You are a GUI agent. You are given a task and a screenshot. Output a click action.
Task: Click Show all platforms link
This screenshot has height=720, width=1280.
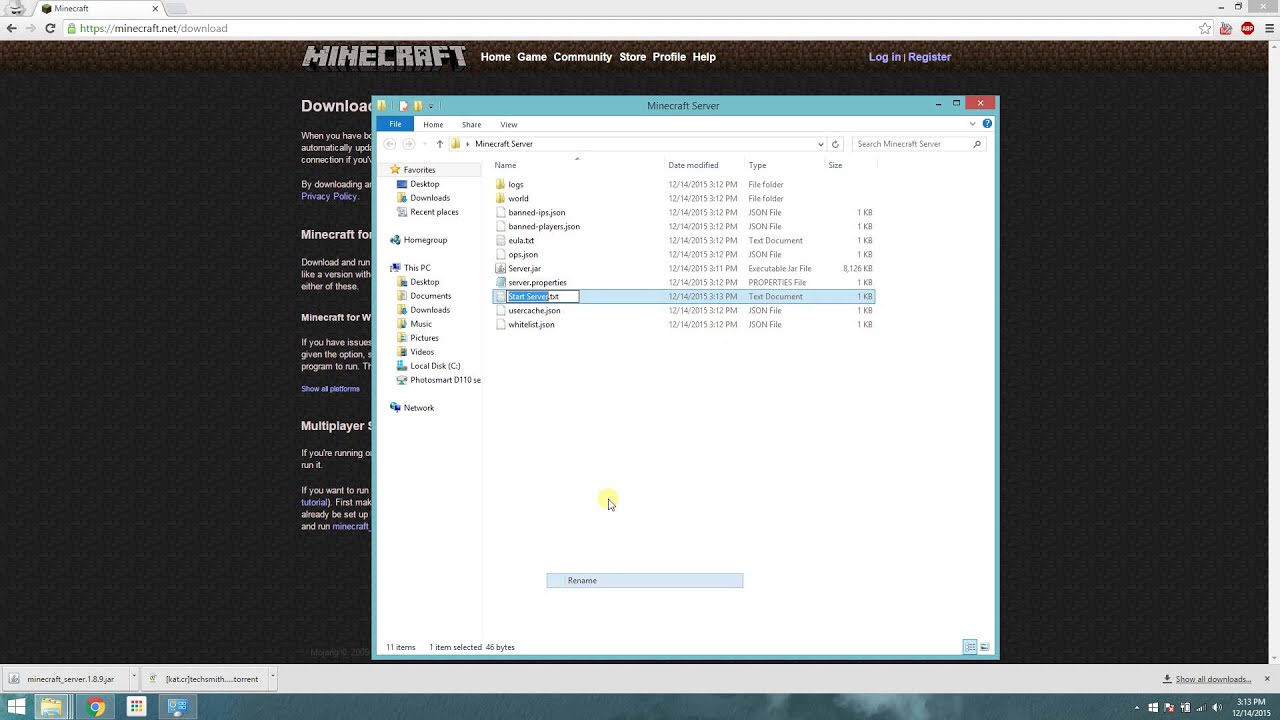click(x=330, y=389)
